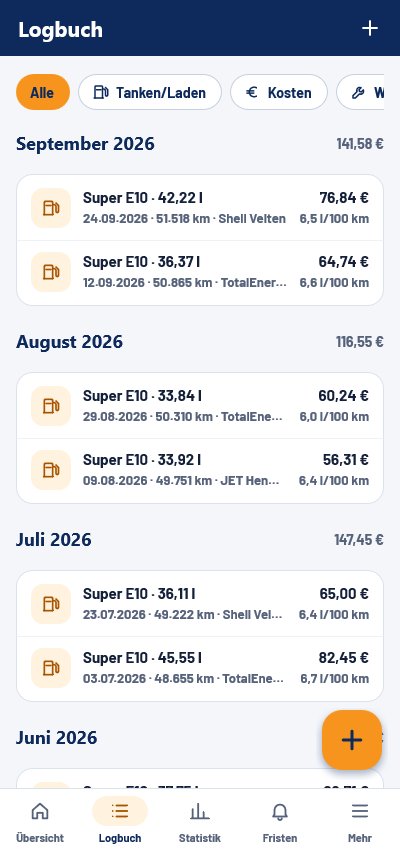This screenshot has height=860, width=400.
Task: Open the 29.08.2026 refuel entry of 60,24 €
Action: pos(200,406)
